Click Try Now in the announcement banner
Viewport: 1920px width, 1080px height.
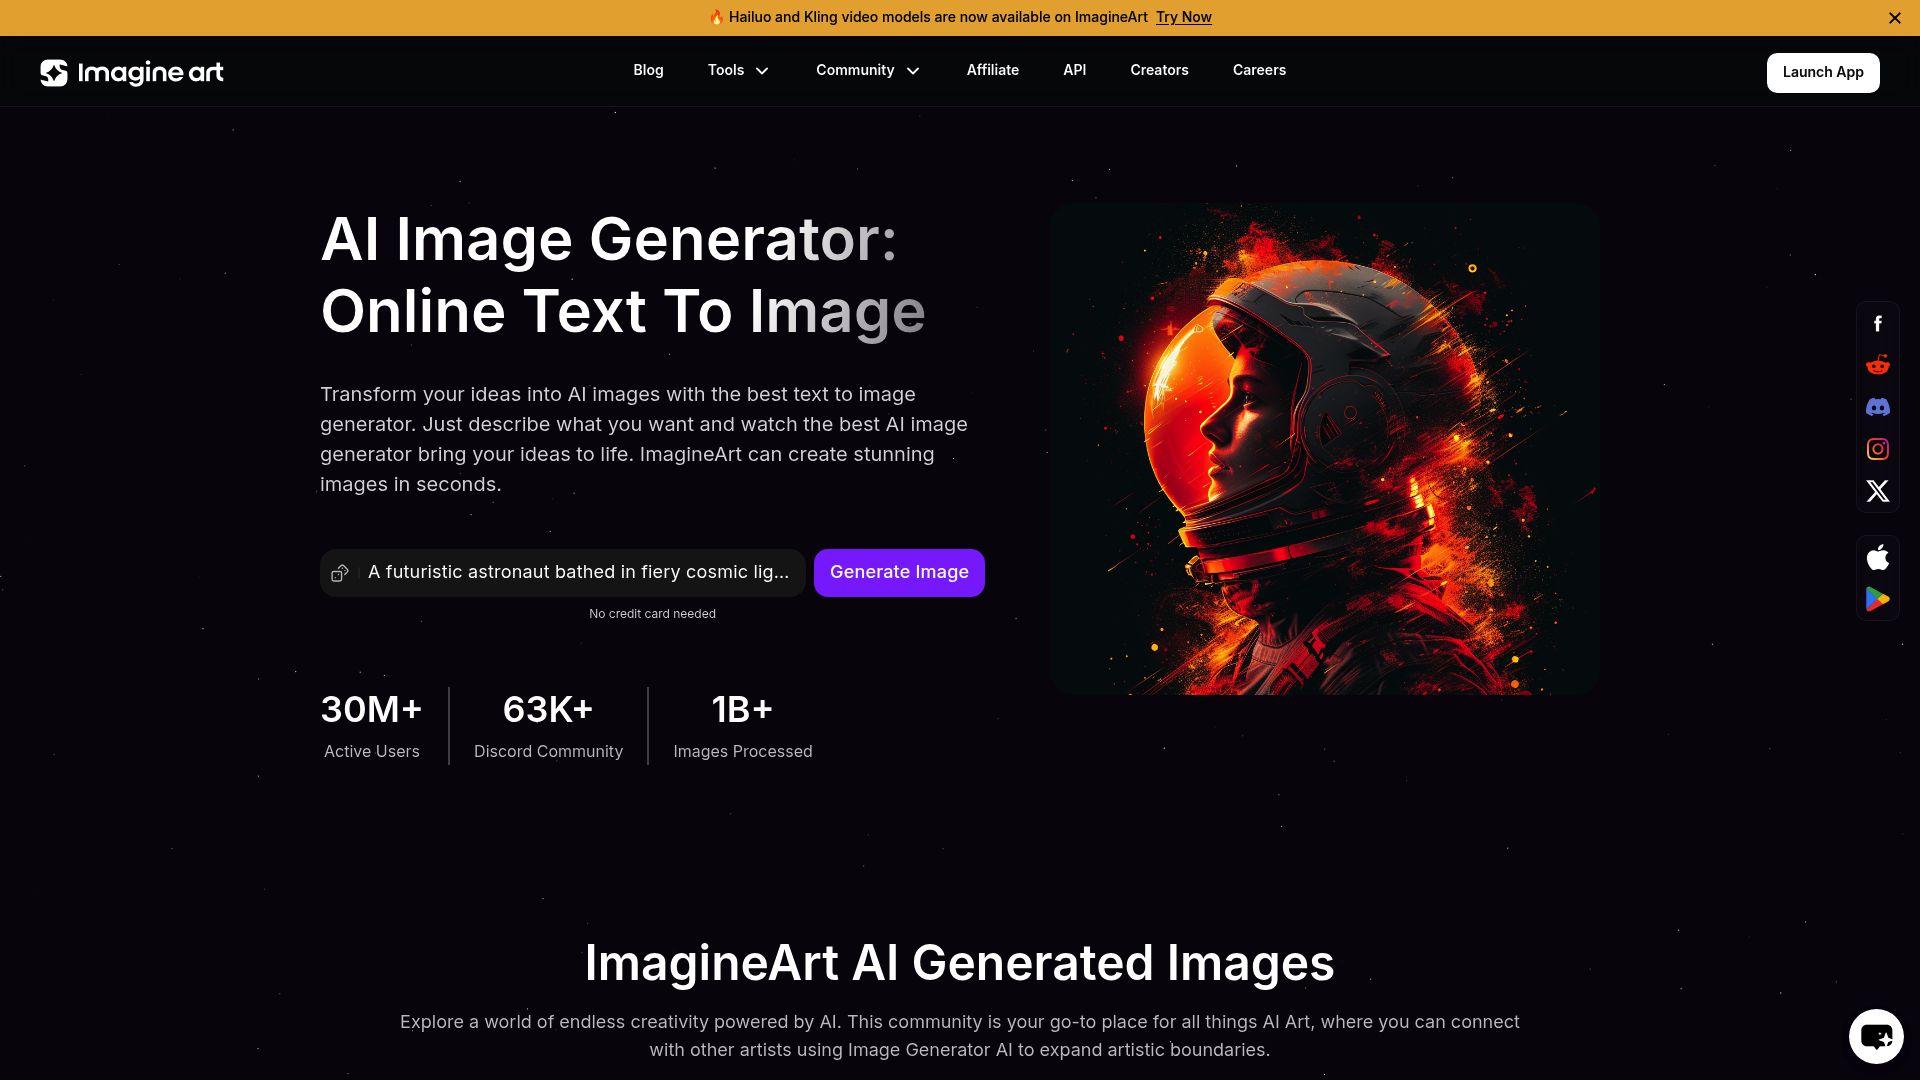[x=1183, y=17]
